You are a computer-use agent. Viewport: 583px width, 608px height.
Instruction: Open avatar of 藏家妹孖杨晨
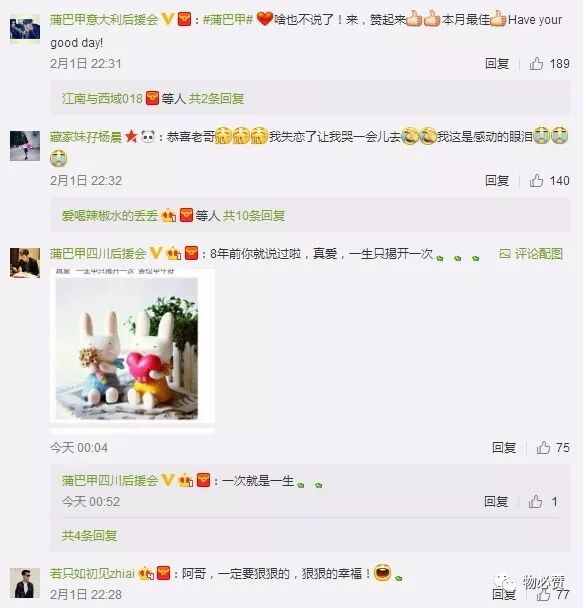coord(25,146)
